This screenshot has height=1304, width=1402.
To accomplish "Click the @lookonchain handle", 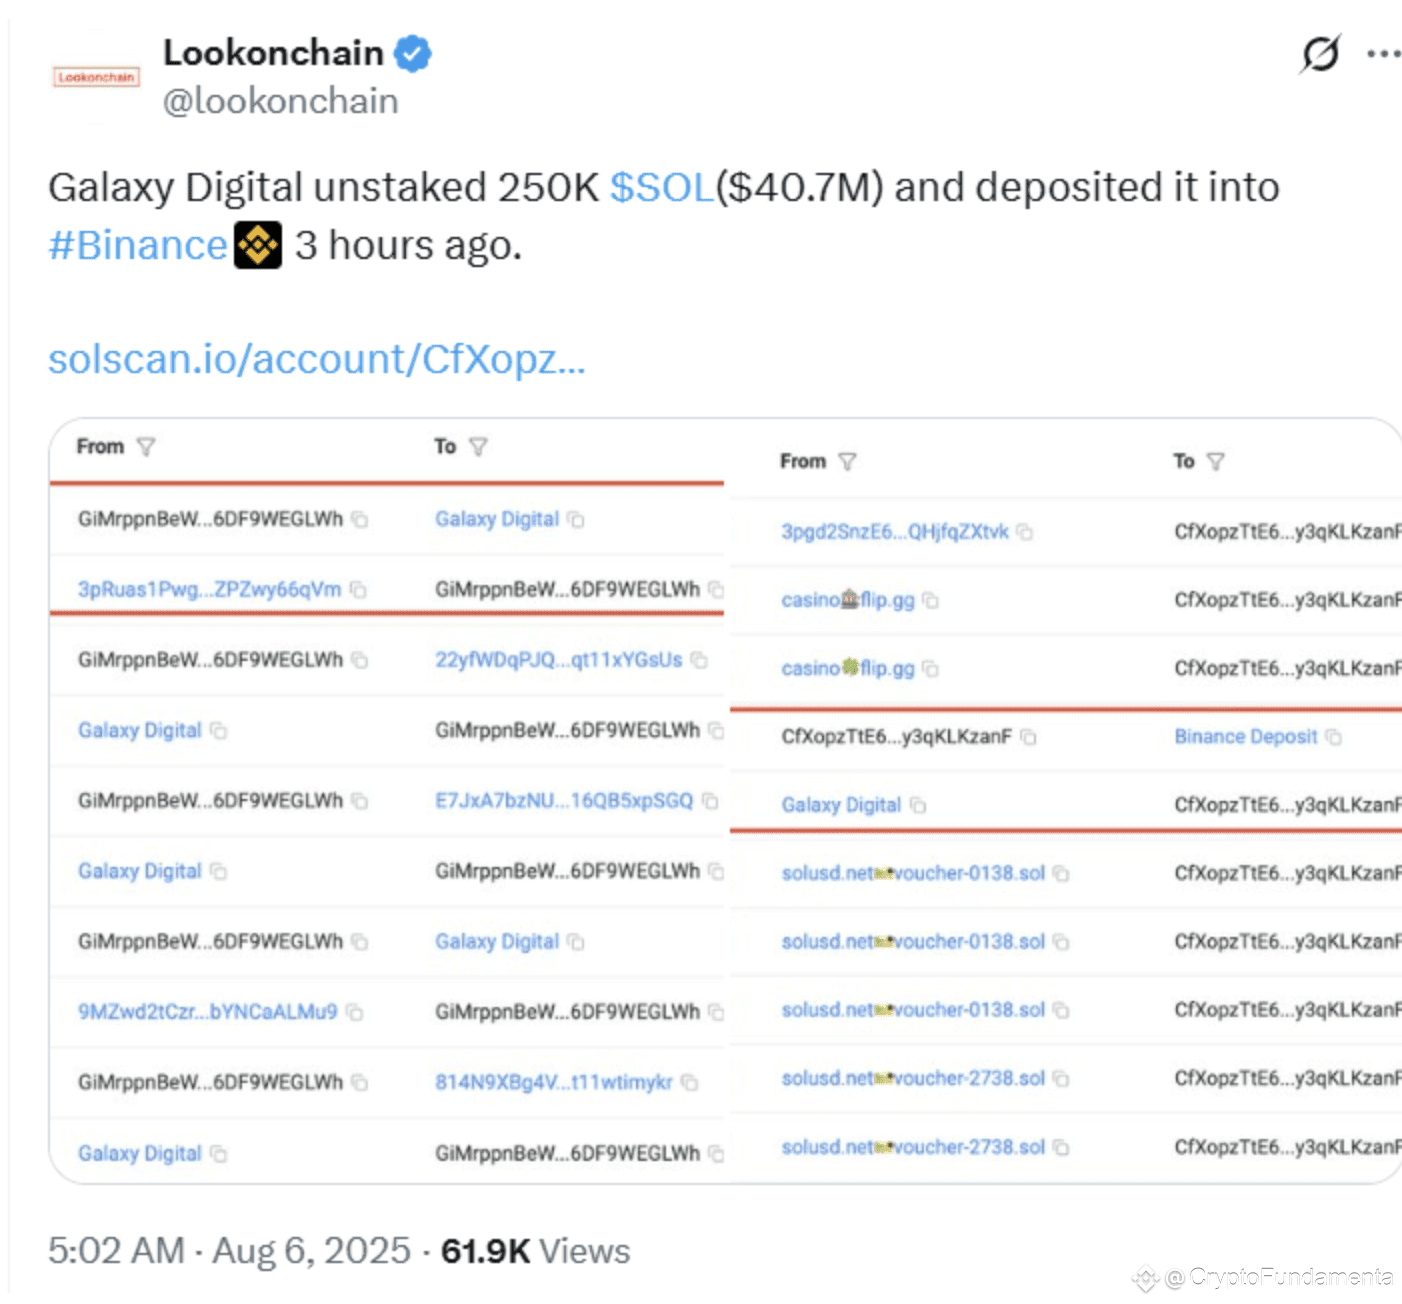I will [280, 101].
